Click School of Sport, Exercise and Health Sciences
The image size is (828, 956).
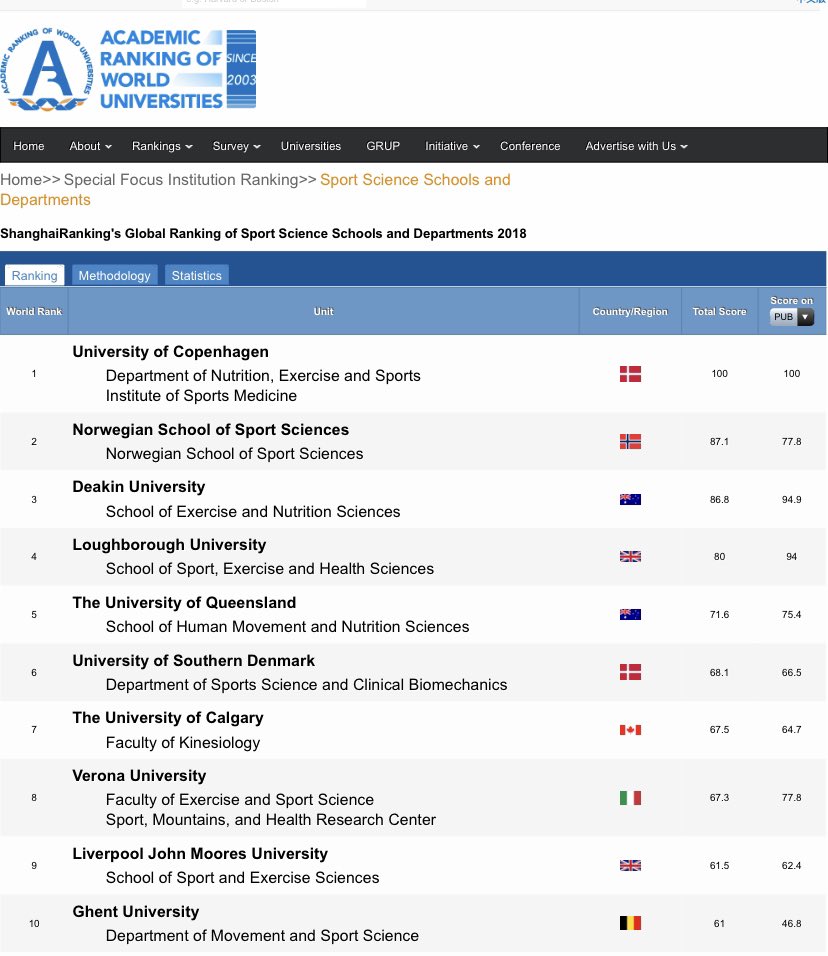269,569
